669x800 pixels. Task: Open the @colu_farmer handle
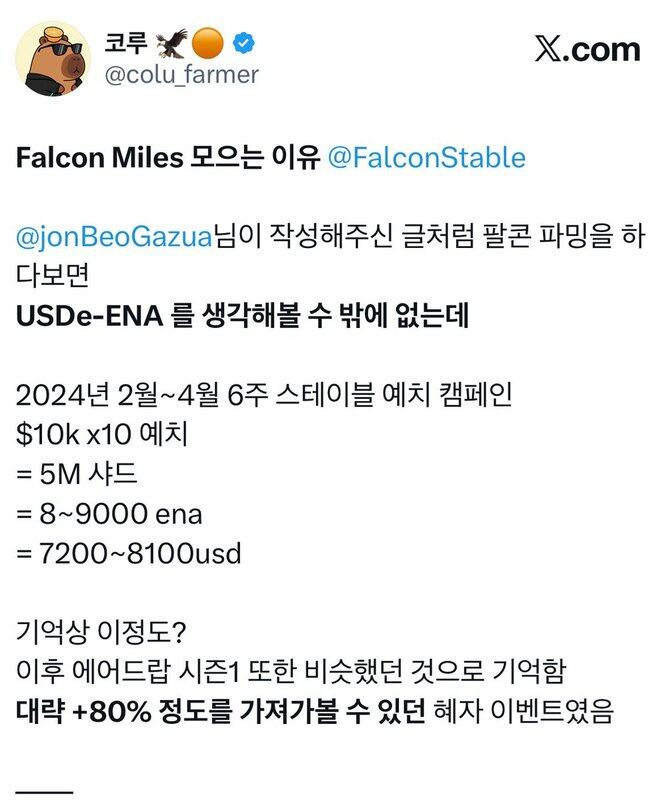182,74
